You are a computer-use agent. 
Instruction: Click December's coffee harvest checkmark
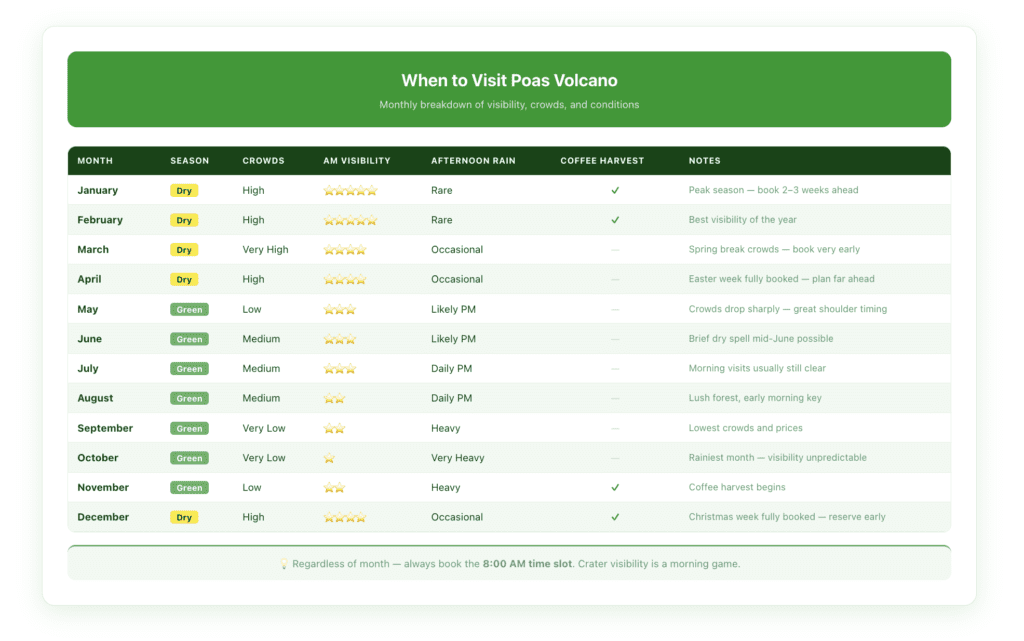click(x=617, y=517)
